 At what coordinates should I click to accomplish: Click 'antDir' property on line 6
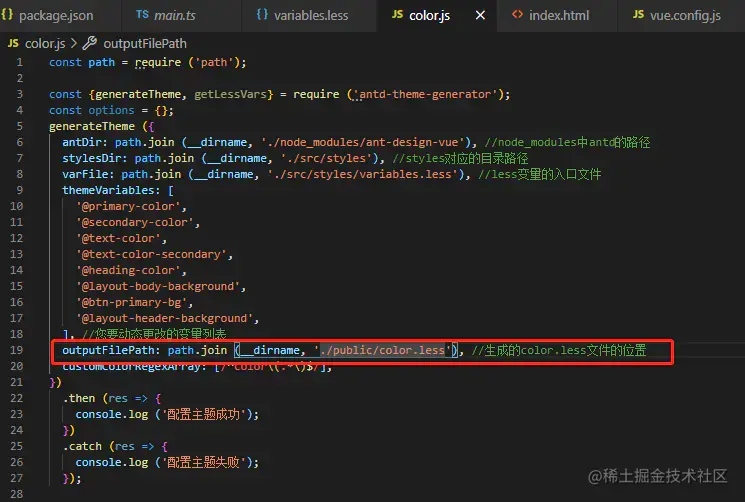[82, 142]
